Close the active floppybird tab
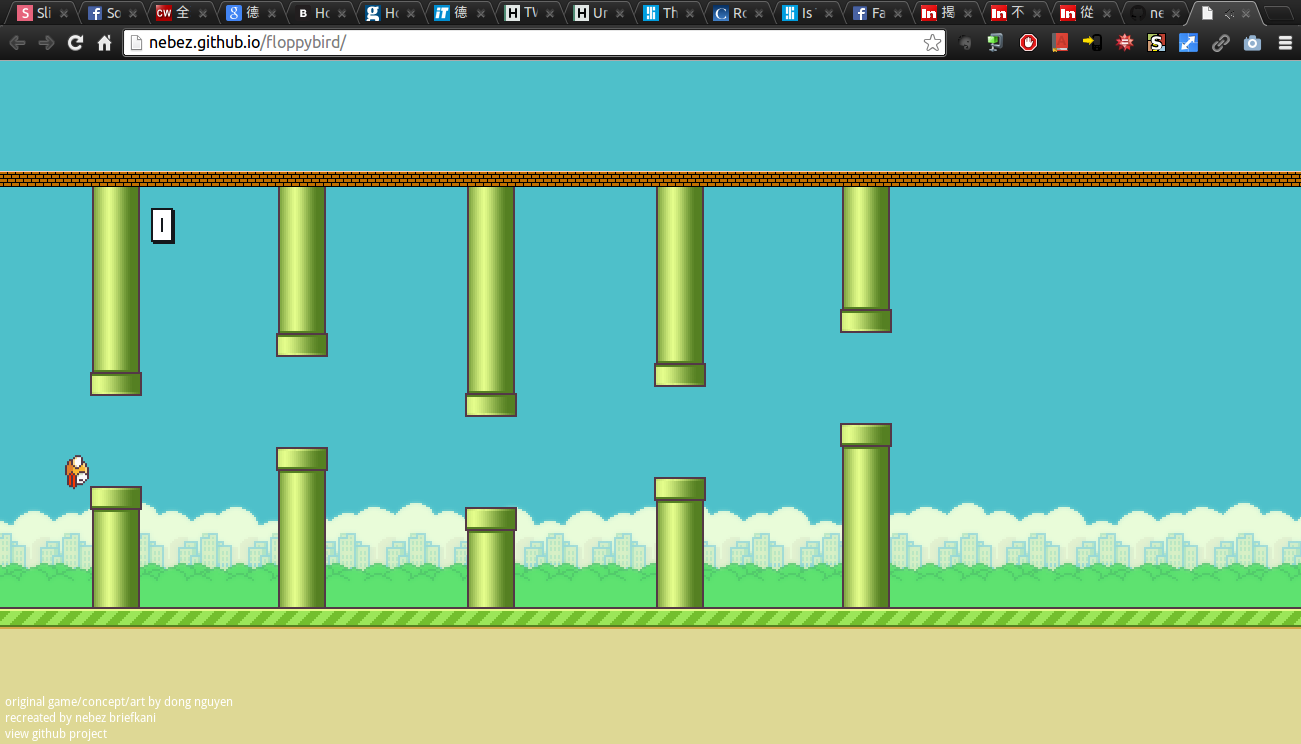Image resolution: width=1301 pixels, height=744 pixels. coord(1248,14)
